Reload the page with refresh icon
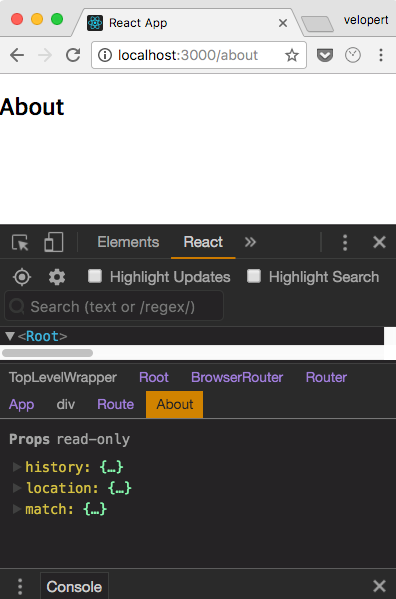This screenshot has height=599, width=396. coord(73,55)
